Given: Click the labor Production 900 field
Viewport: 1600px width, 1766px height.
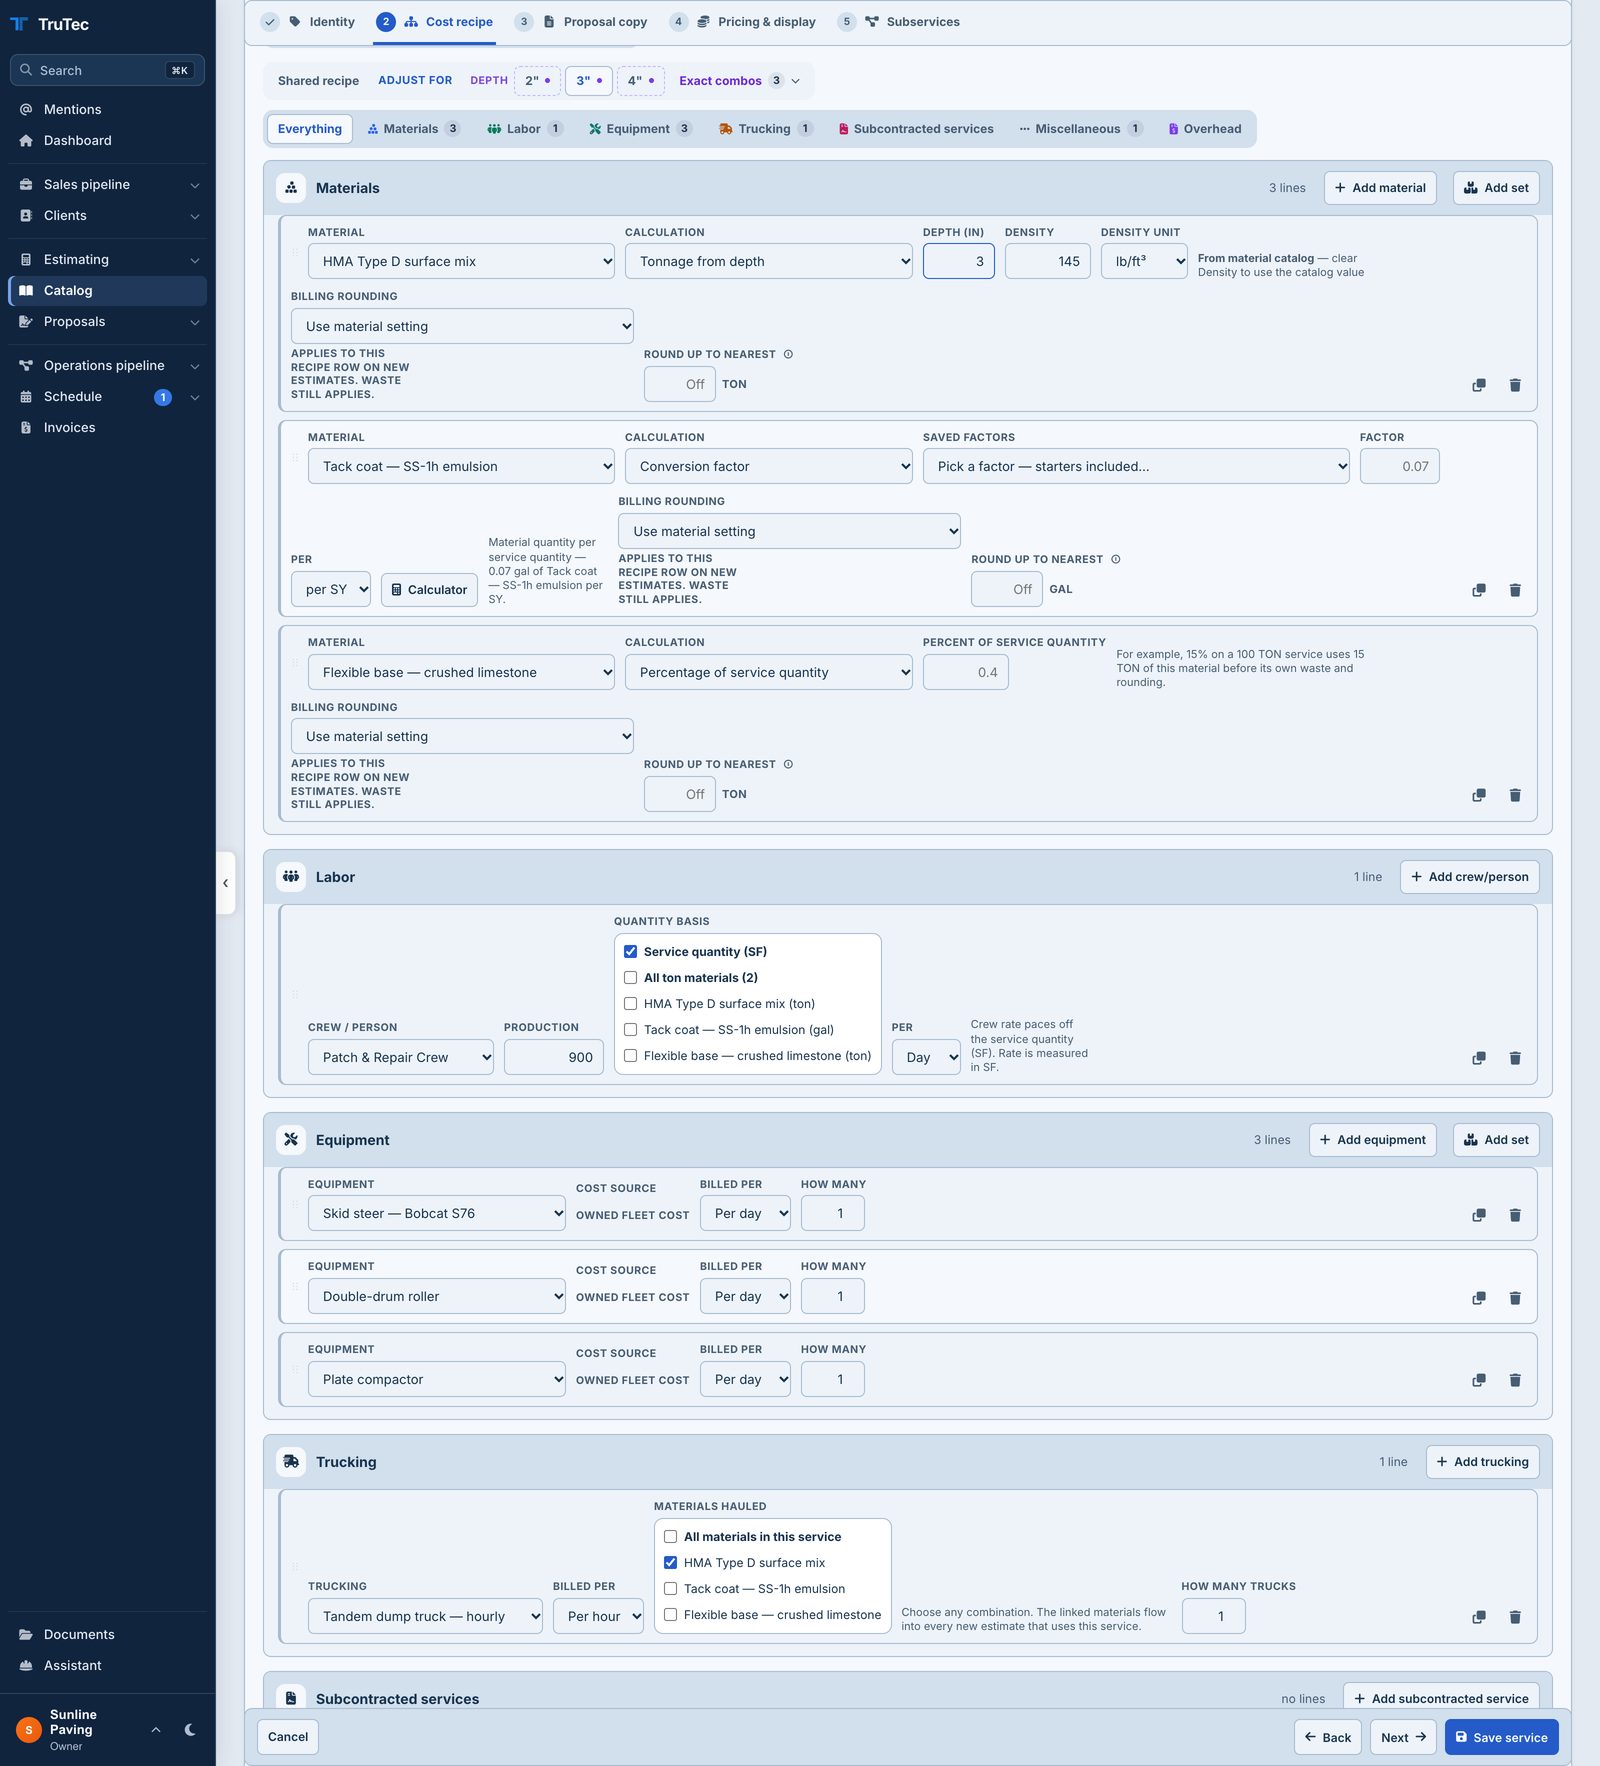Looking at the screenshot, I should [553, 1057].
